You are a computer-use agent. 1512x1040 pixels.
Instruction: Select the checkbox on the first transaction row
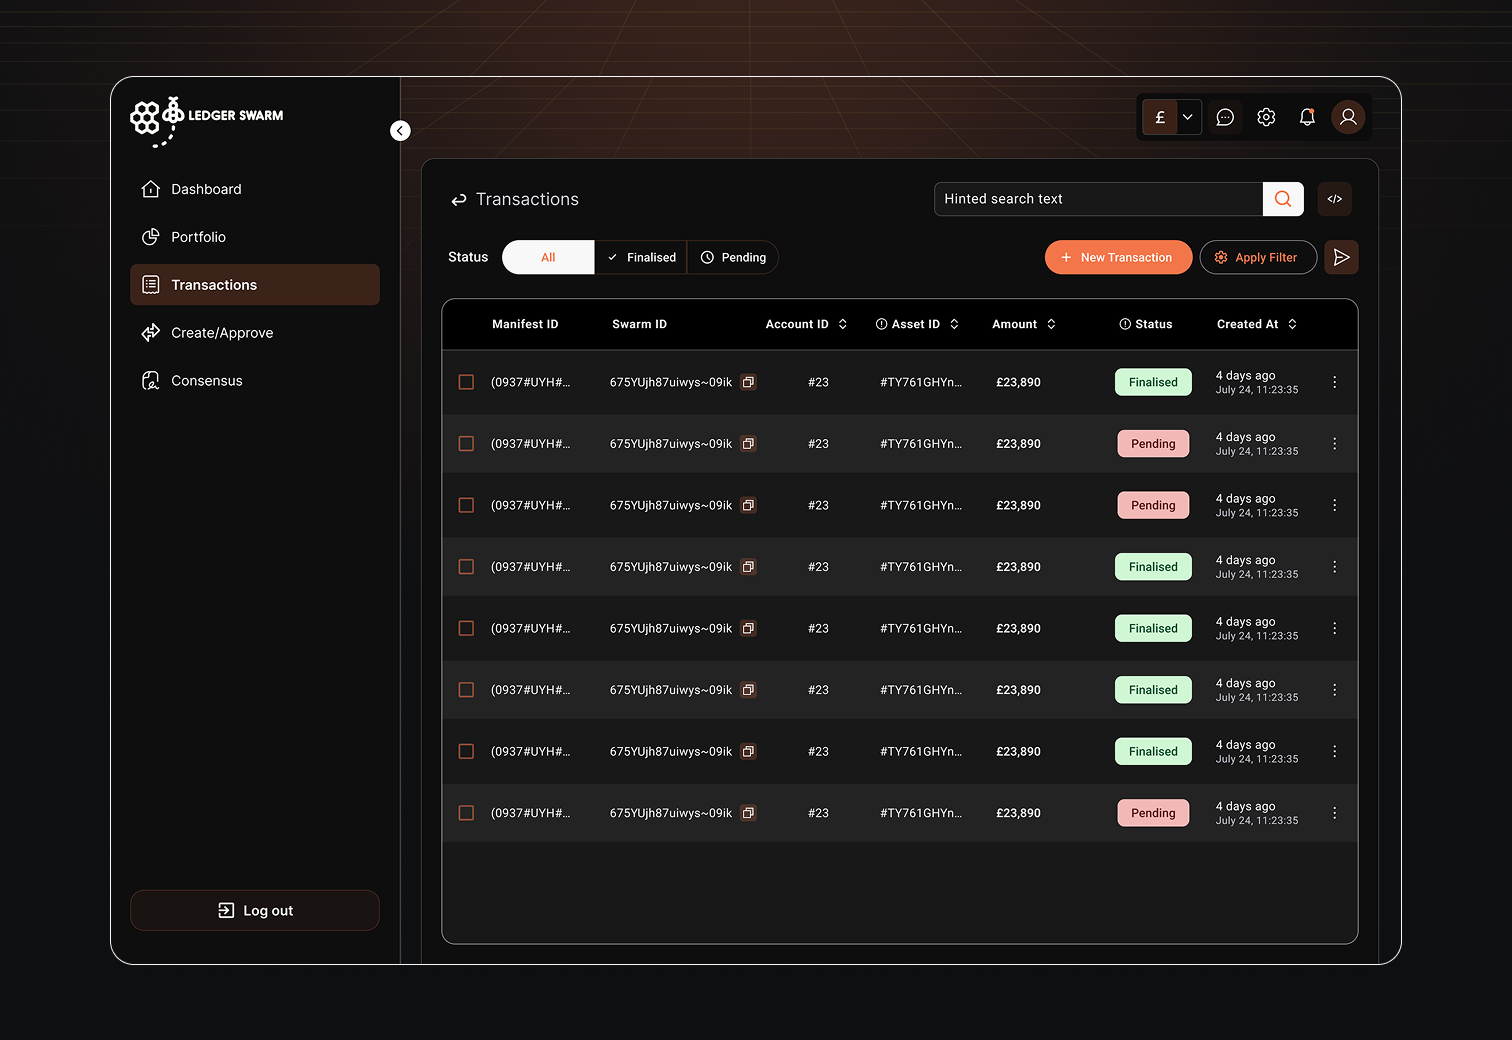pyautogui.click(x=466, y=382)
